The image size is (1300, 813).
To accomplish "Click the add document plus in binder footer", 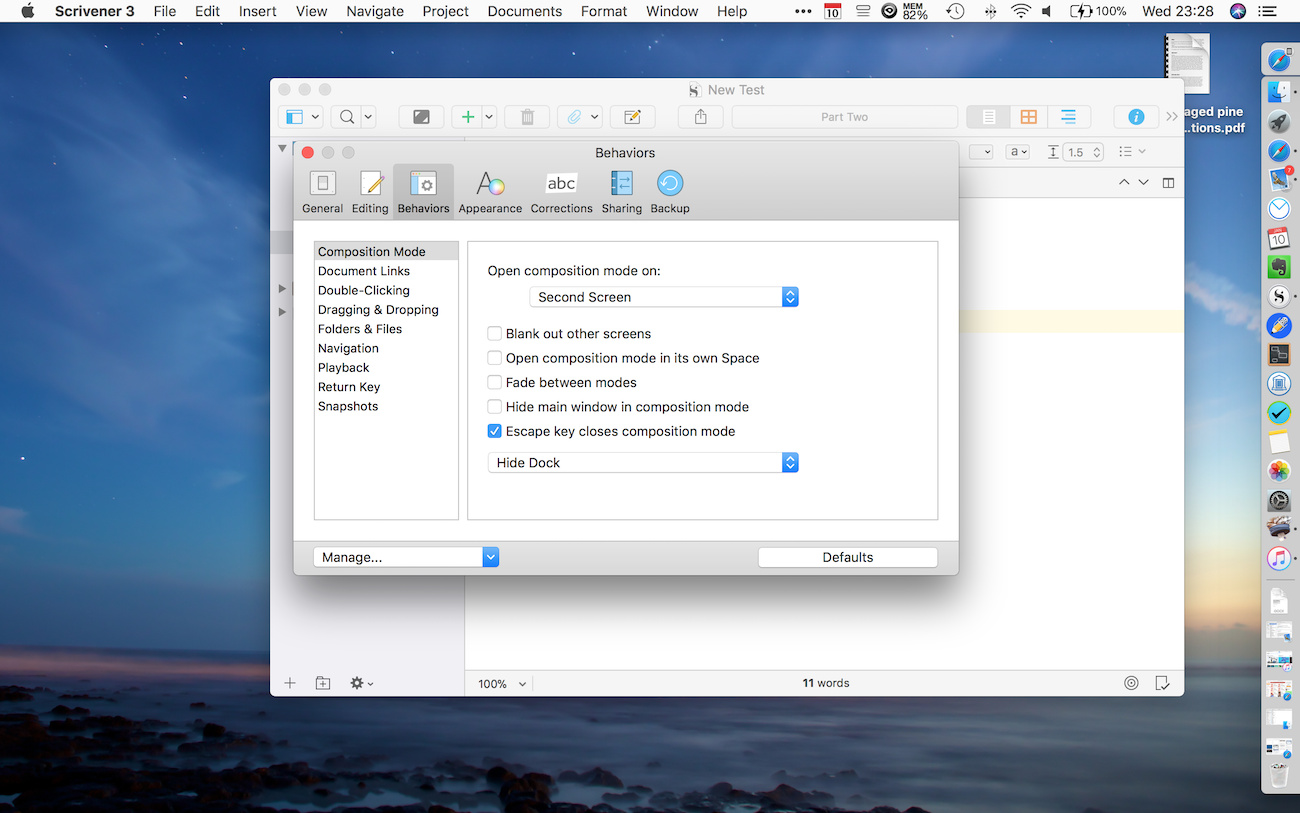I will click(290, 683).
